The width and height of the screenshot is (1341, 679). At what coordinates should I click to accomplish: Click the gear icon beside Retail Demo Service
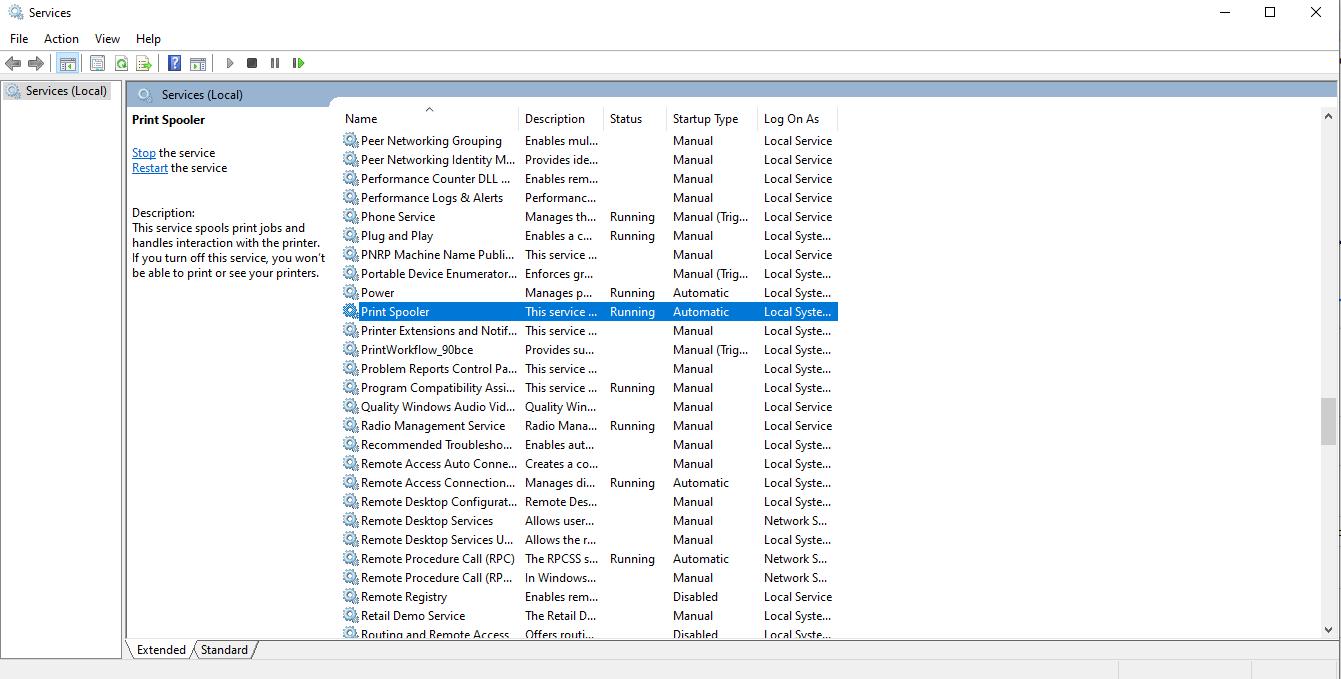tap(351, 616)
